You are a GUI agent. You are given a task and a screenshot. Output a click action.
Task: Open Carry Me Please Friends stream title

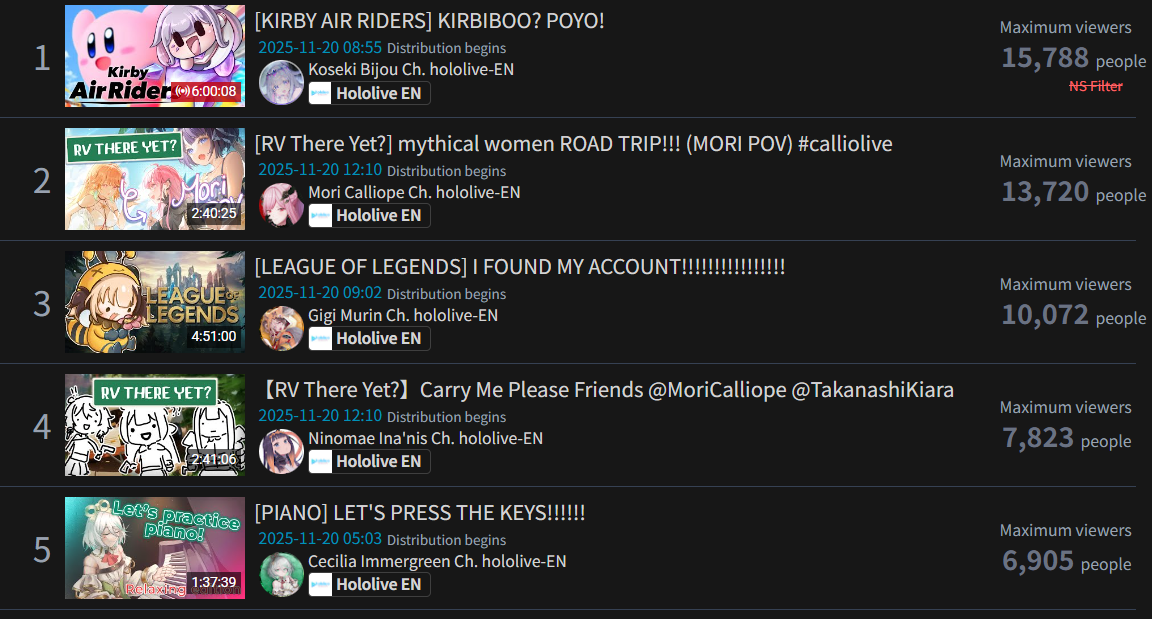(606, 390)
